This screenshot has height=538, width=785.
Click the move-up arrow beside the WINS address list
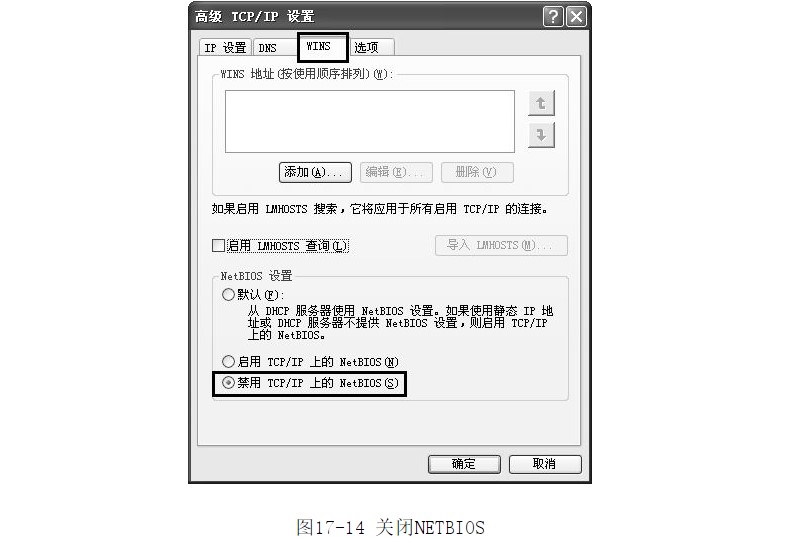pos(541,104)
